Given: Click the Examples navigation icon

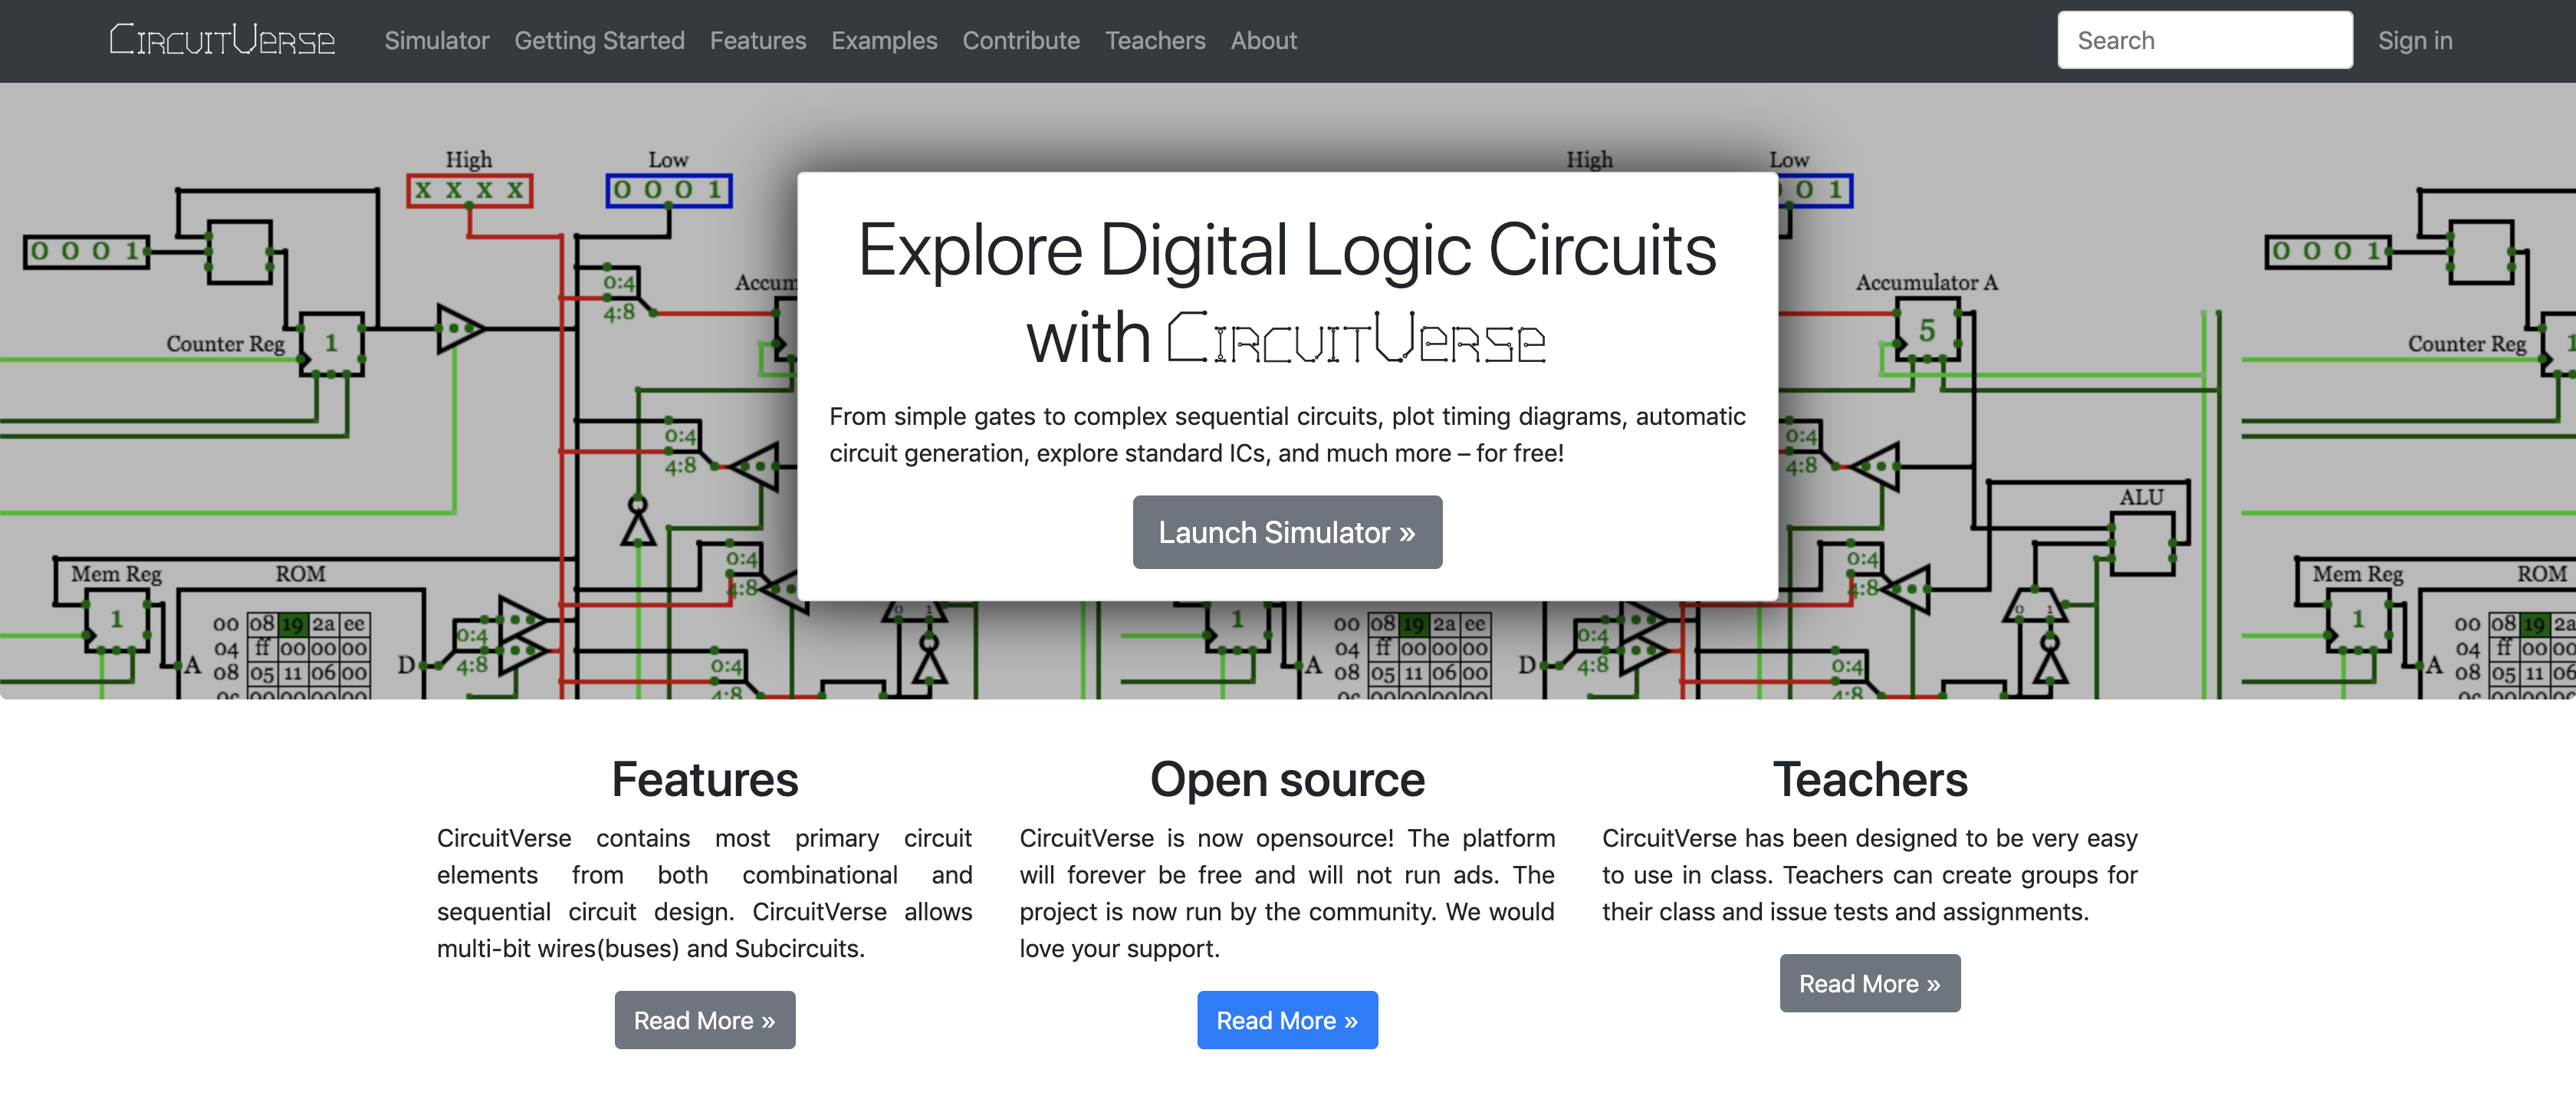Looking at the screenshot, I should click(x=884, y=39).
